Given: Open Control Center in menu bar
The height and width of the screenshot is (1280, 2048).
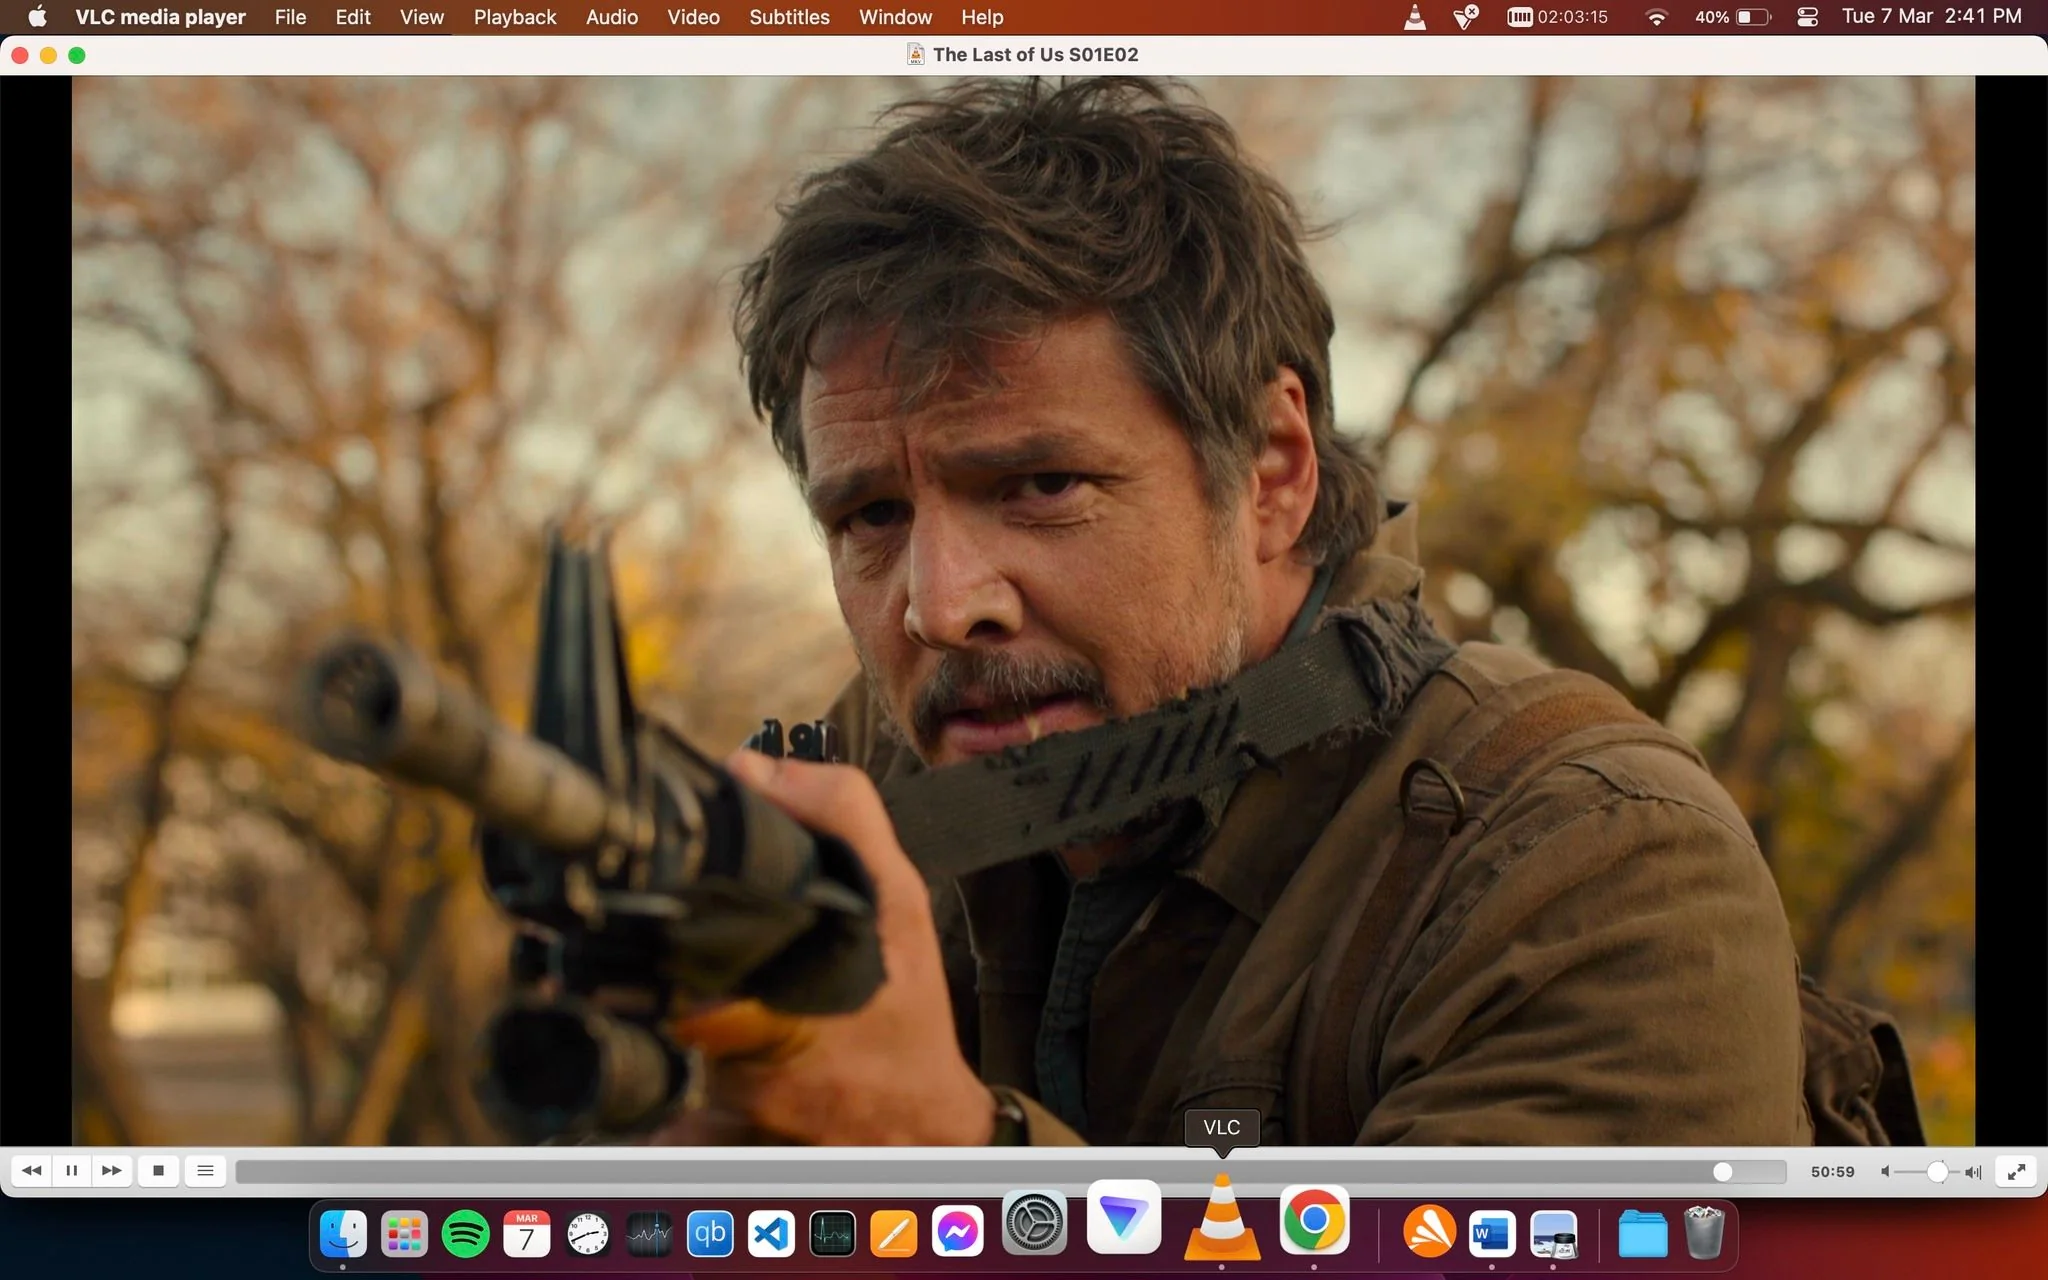Looking at the screenshot, I should [x=1807, y=17].
